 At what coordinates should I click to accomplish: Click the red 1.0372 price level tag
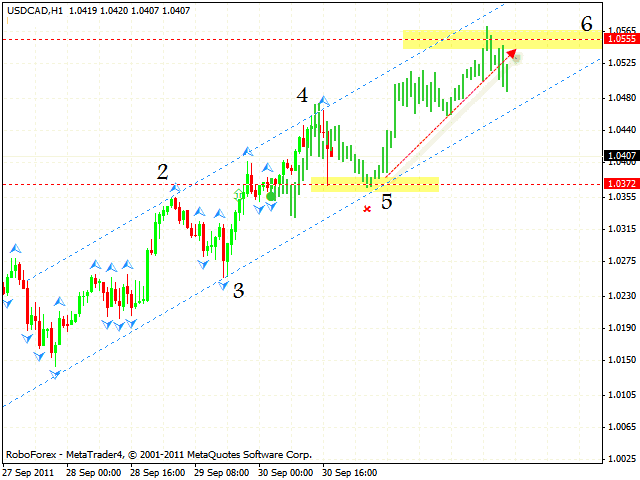point(619,184)
